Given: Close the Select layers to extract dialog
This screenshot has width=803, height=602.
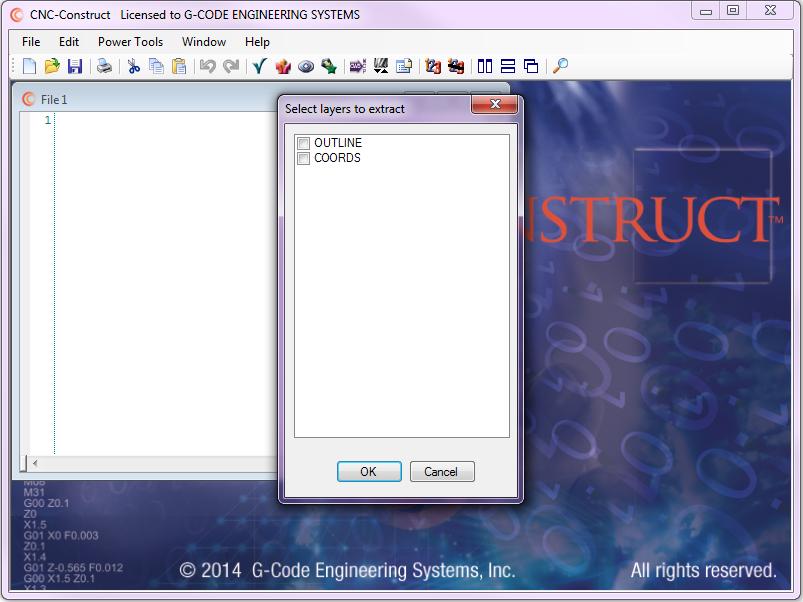Looking at the screenshot, I should 494,104.
